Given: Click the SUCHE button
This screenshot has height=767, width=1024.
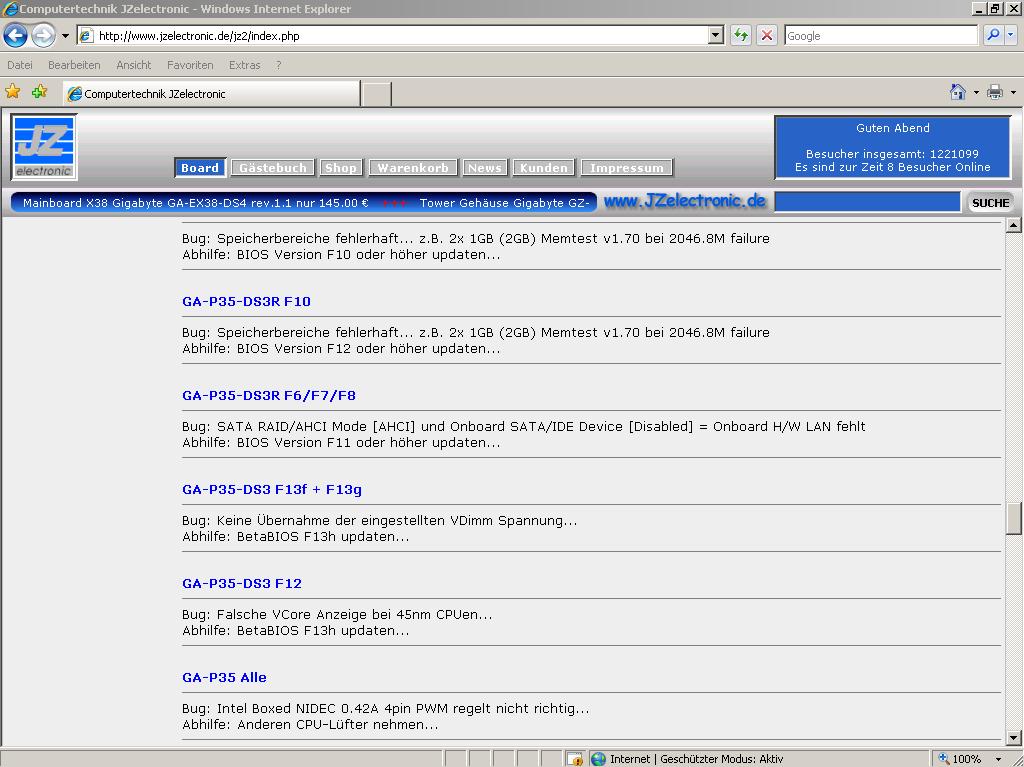Looking at the screenshot, I should coord(990,203).
